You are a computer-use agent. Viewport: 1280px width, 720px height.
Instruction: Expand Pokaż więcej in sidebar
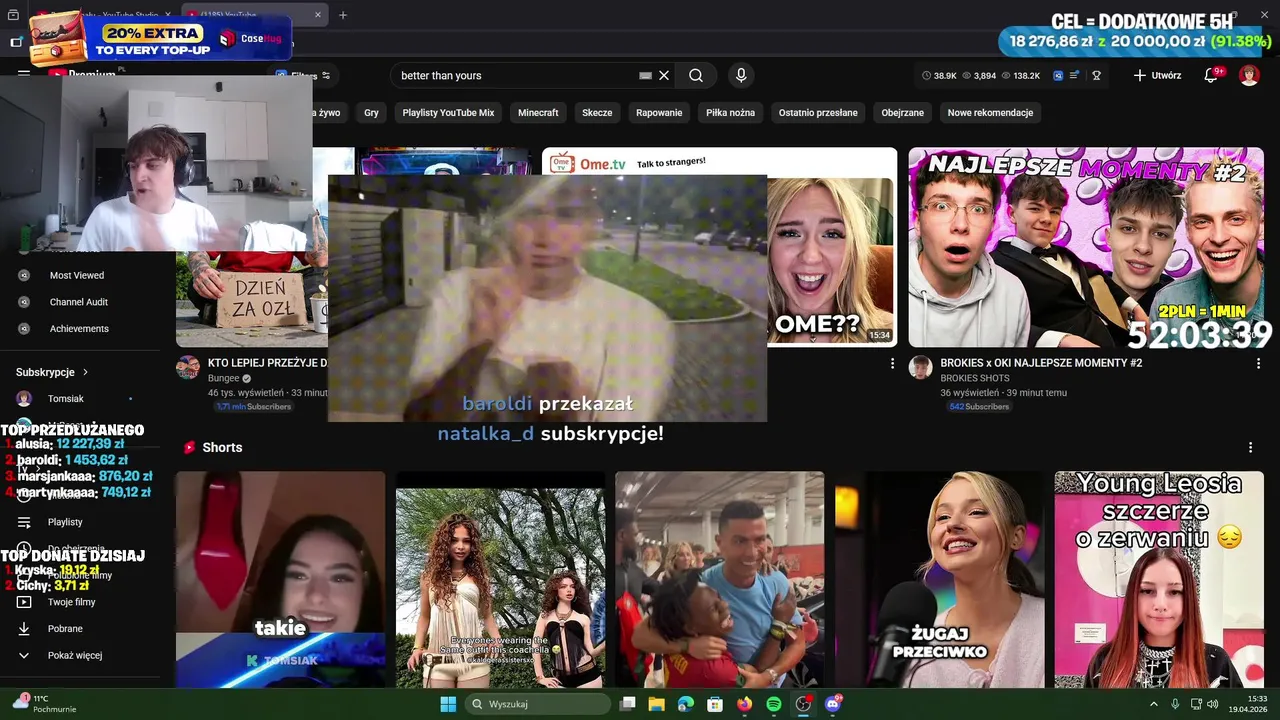tap(75, 656)
